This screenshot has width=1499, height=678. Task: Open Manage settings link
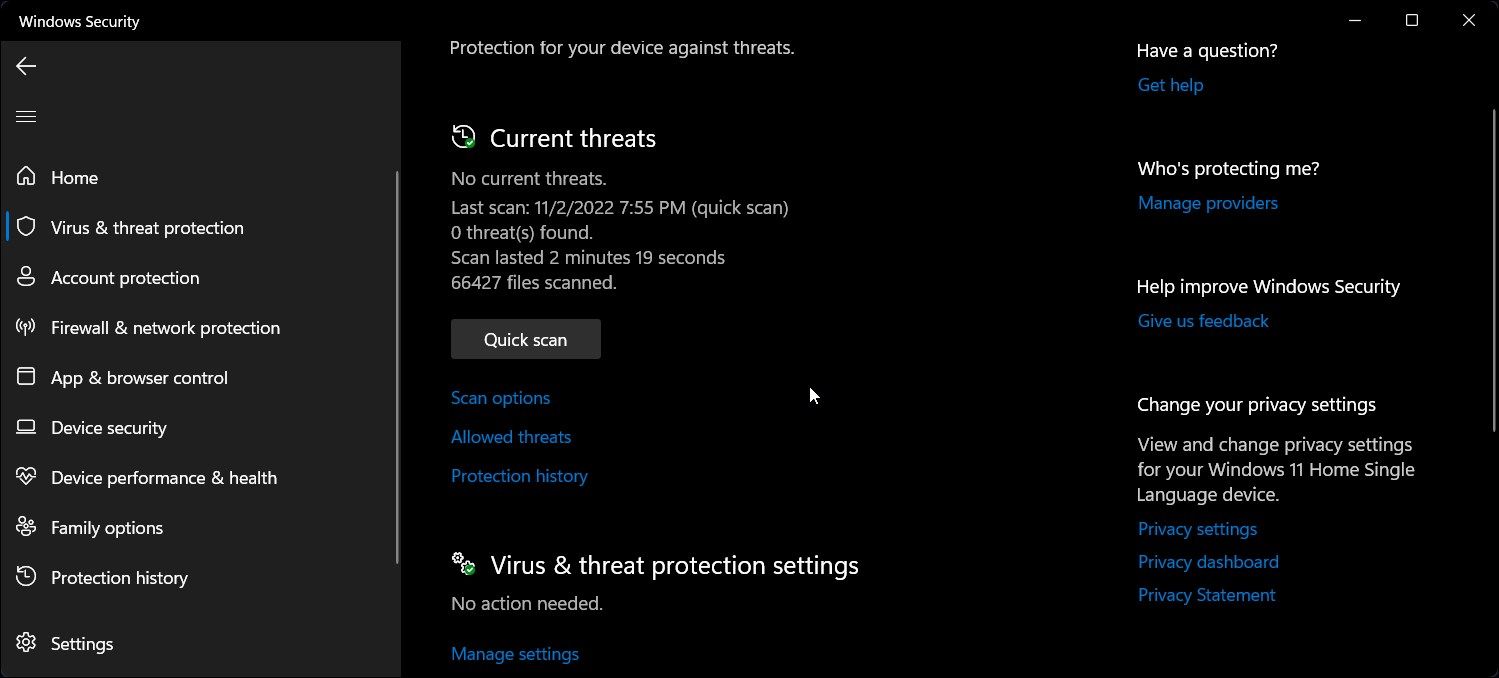514,654
